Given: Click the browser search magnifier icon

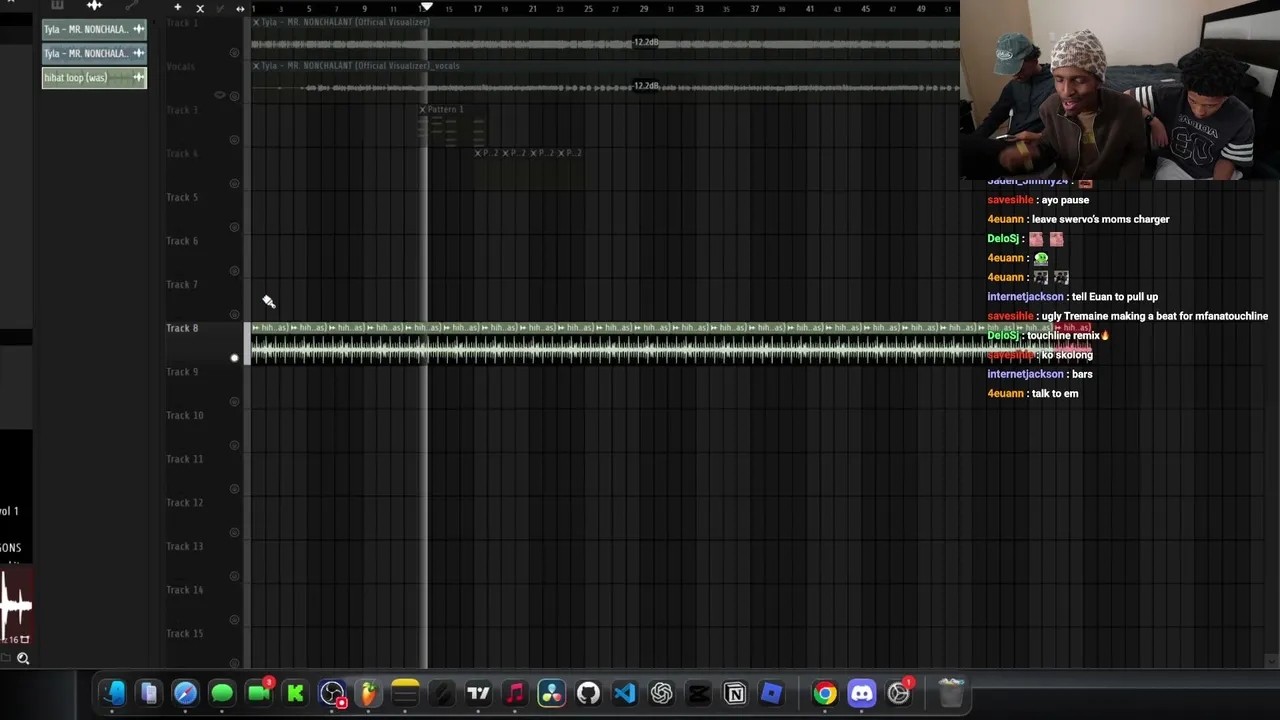Looking at the screenshot, I should [23, 658].
